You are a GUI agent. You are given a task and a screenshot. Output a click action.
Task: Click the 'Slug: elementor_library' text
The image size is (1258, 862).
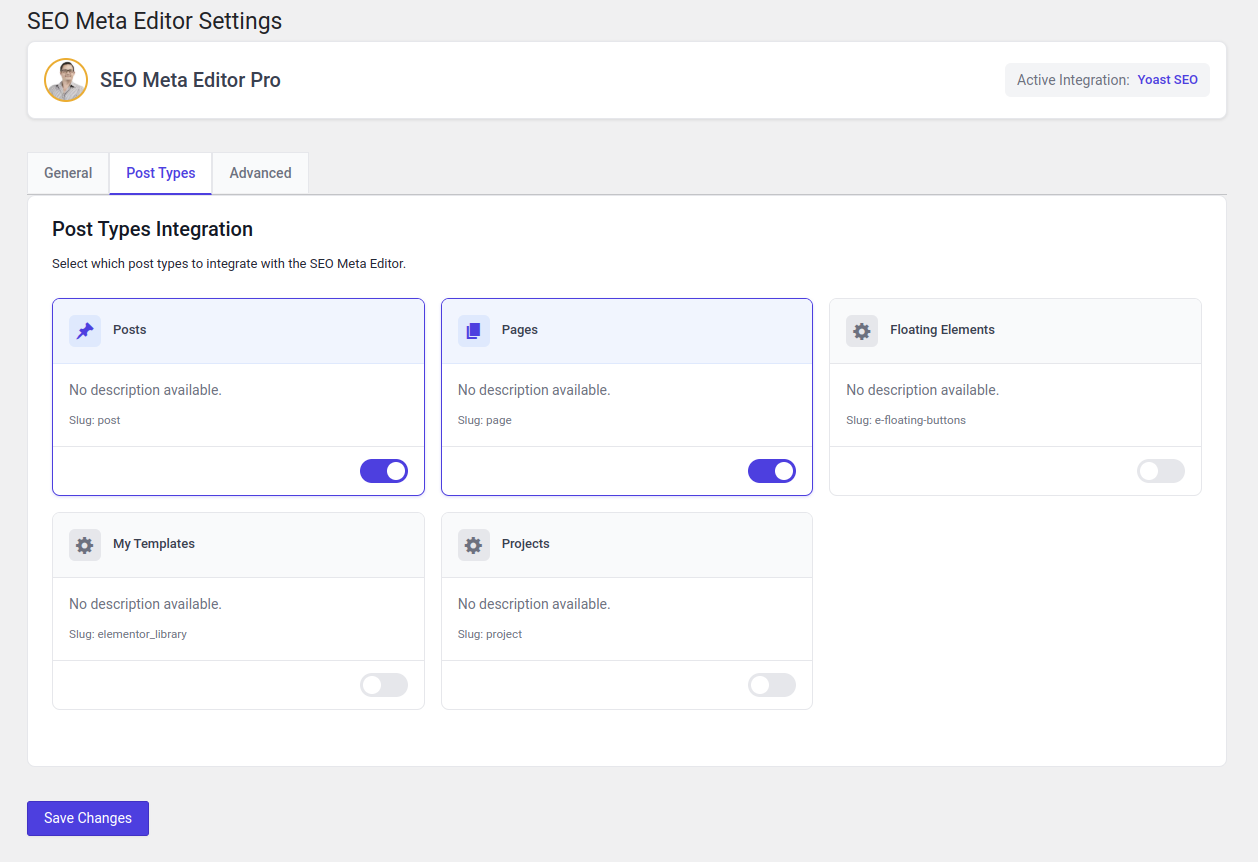128,634
